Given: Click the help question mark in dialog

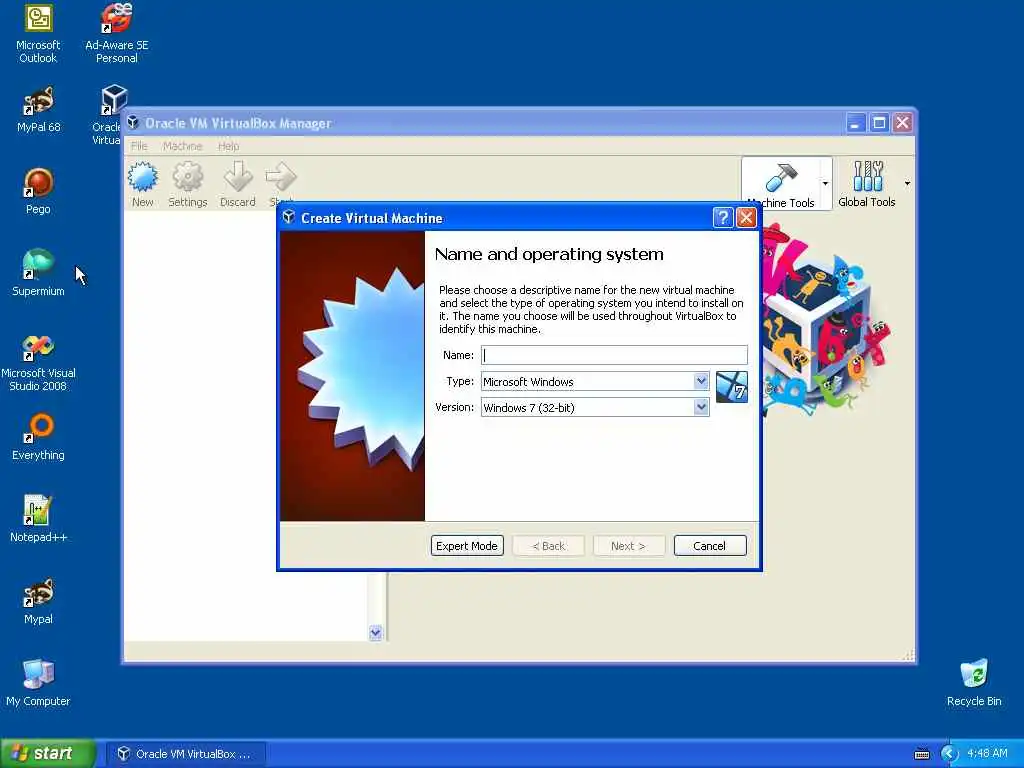Looking at the screenshot, I should click(x=723, y=217).
